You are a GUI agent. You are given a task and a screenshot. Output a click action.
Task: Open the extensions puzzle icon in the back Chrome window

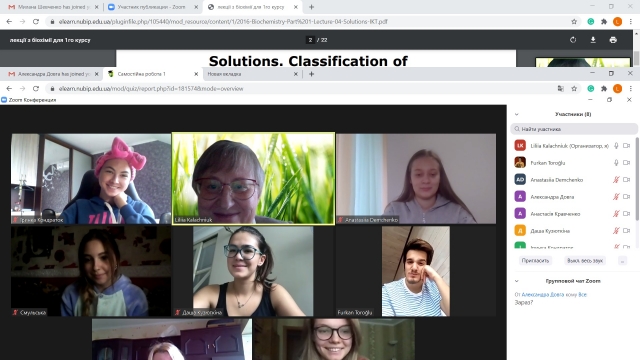(x=604, y=22)
